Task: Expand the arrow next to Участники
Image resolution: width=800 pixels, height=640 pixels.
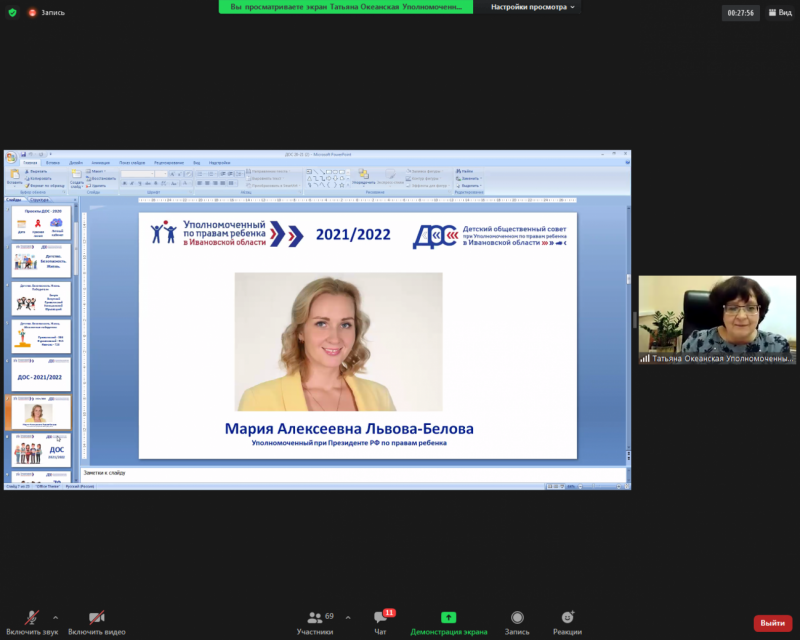Action: [346, 617]
